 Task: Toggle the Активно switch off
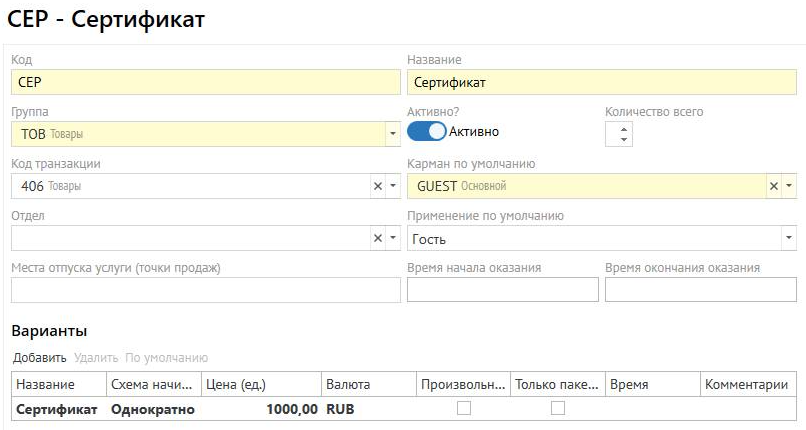coord(426,132)
